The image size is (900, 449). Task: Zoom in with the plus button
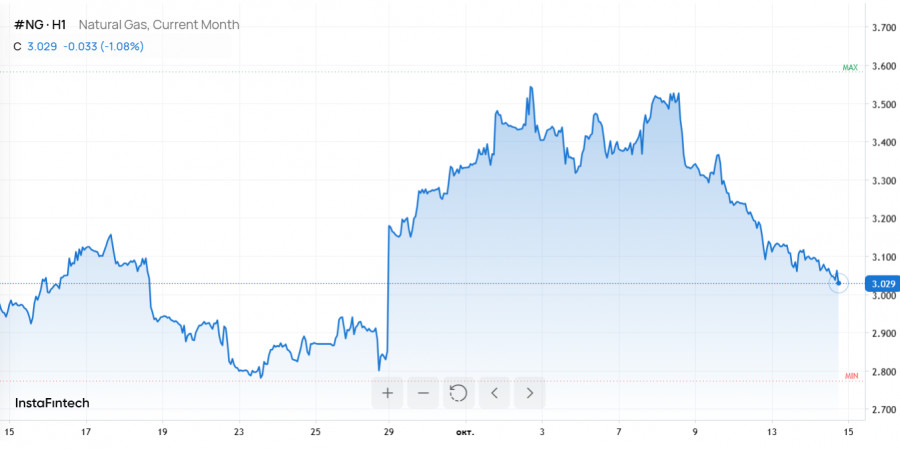click(x=387, y=393)
